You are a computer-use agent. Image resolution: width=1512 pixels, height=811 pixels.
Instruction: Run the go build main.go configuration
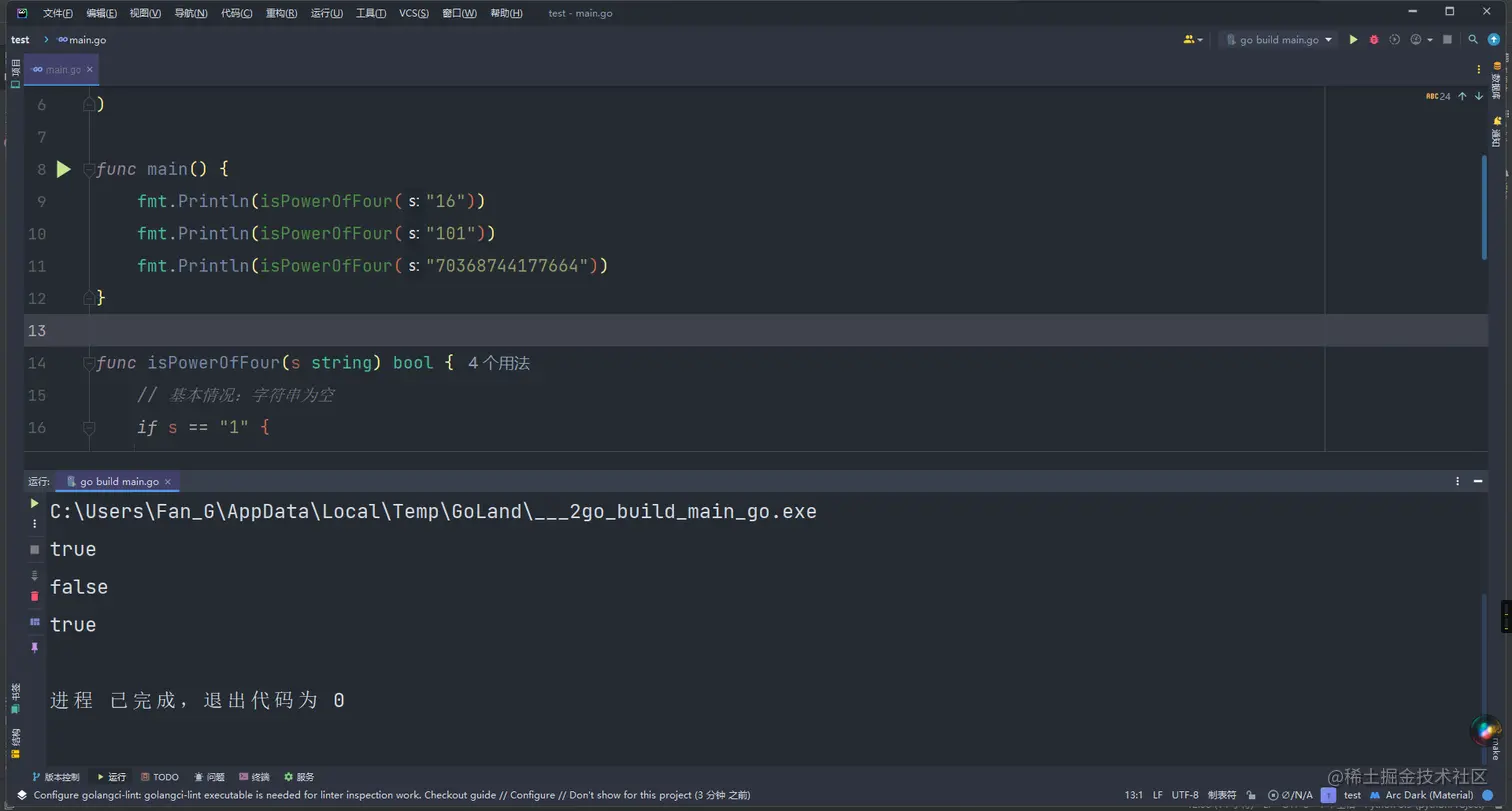(x=1353, y=40)
